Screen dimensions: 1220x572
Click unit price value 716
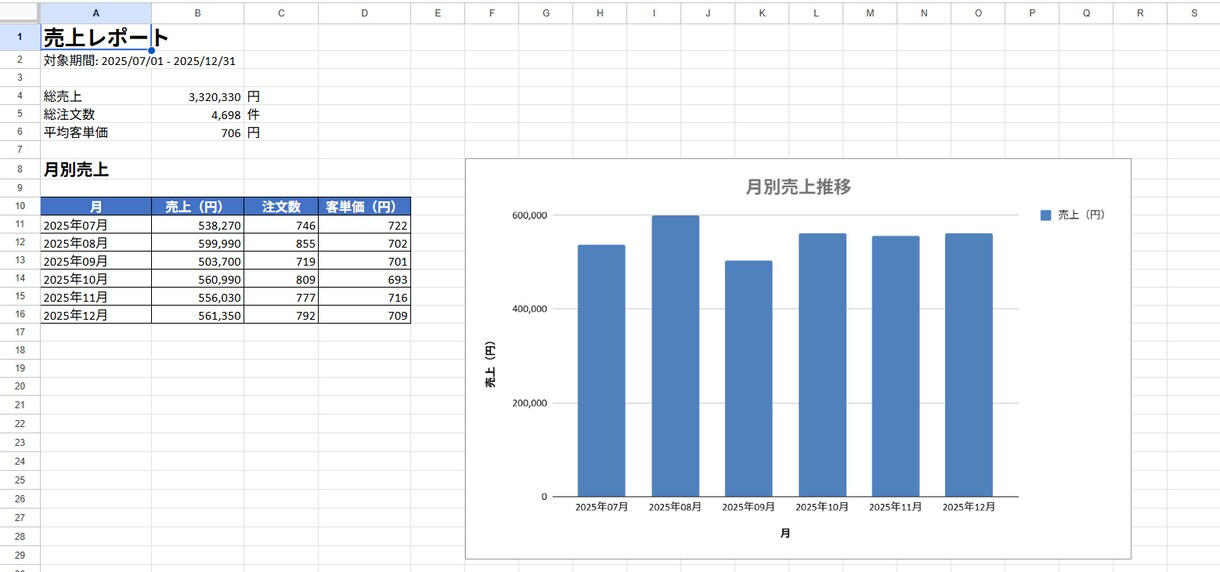point(364,298)
